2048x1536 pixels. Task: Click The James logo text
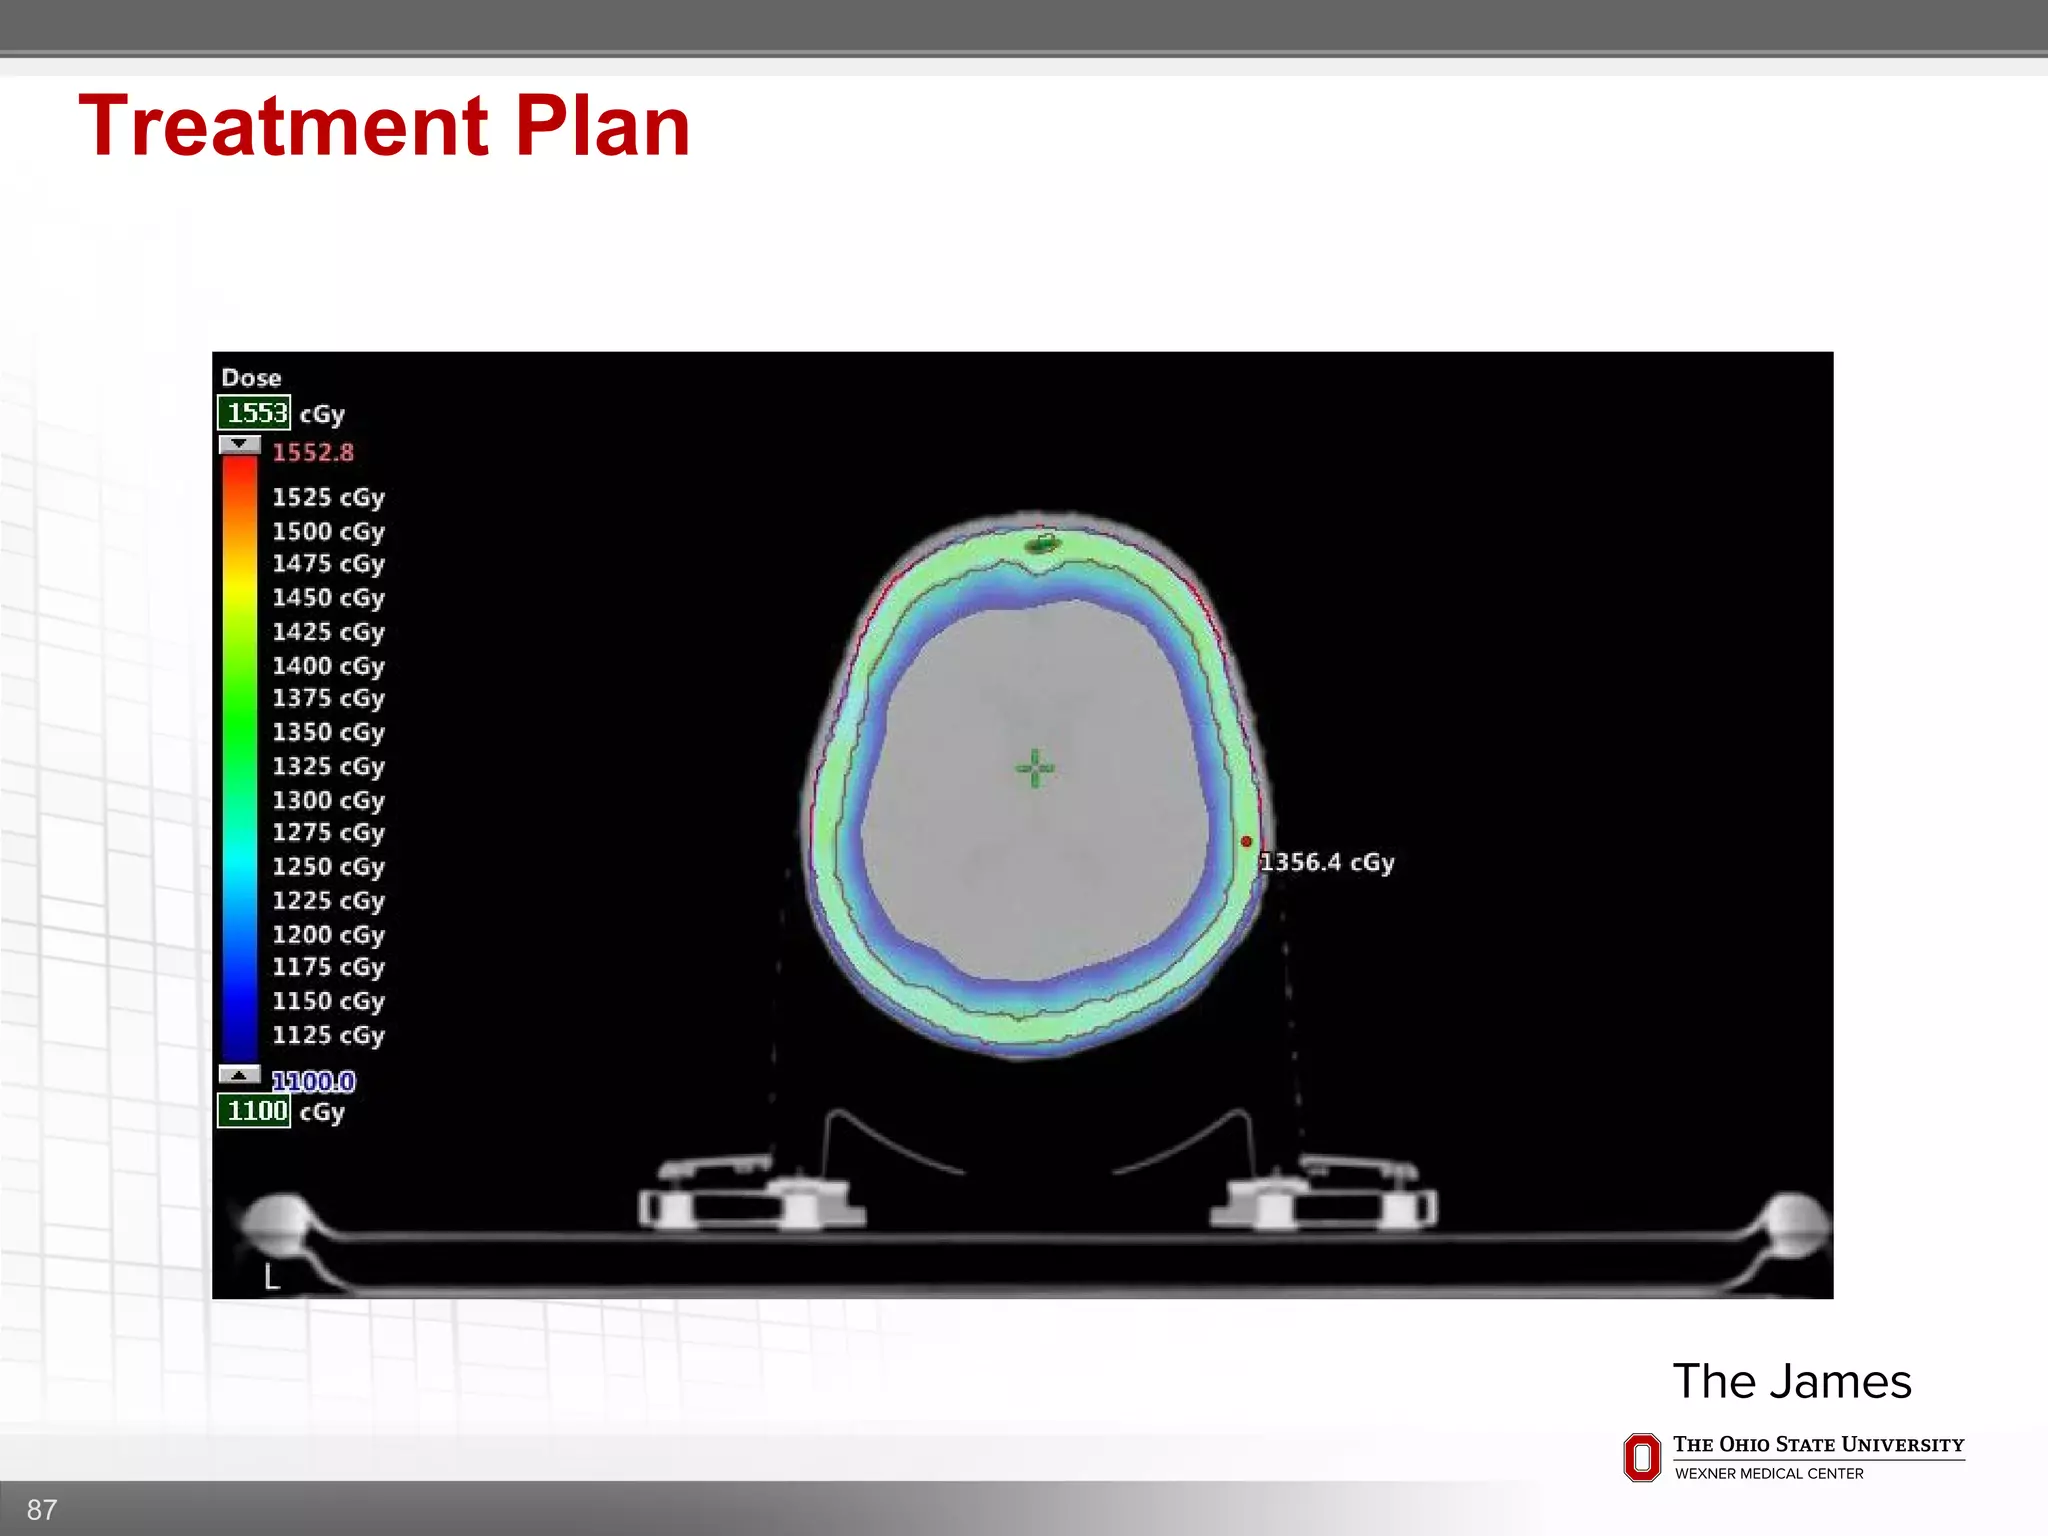(x=1792, y=1382)
